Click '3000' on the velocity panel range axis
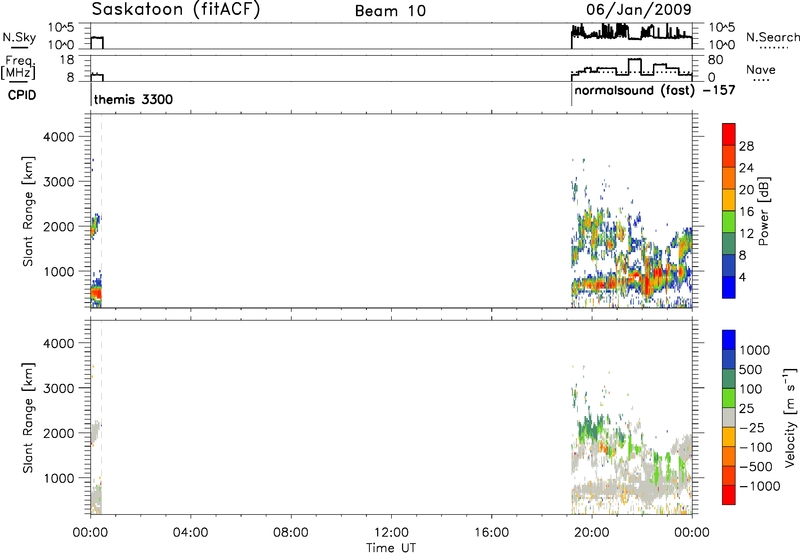The height and width of the screenshot is (554, 800). pyautogui.click(x=58, y=388)
